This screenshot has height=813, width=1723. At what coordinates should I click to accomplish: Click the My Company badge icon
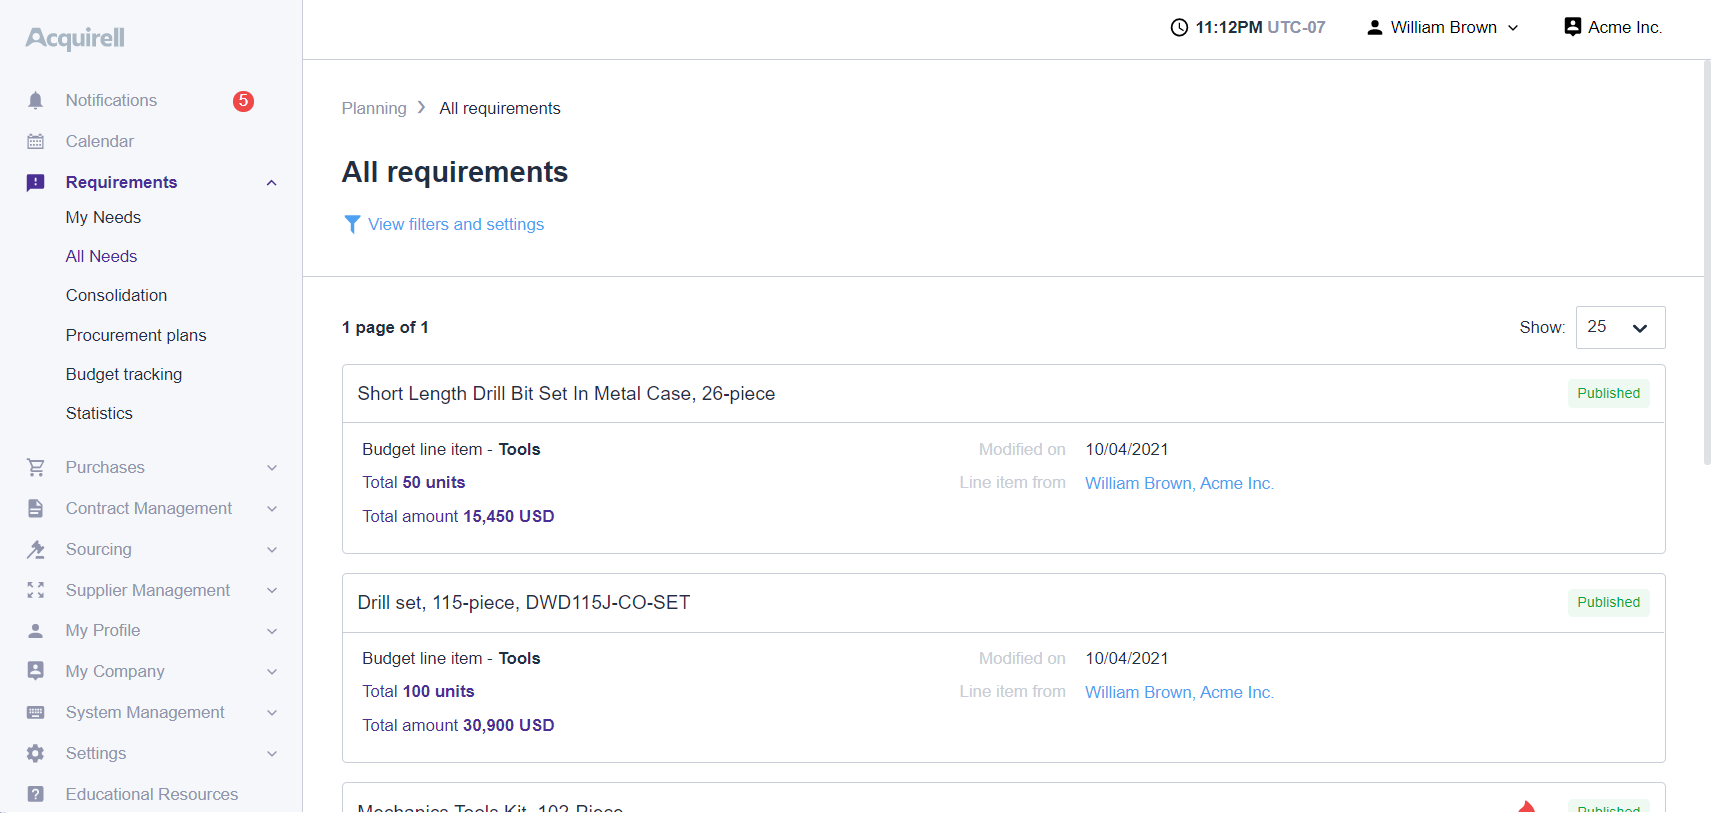[36, 671]
